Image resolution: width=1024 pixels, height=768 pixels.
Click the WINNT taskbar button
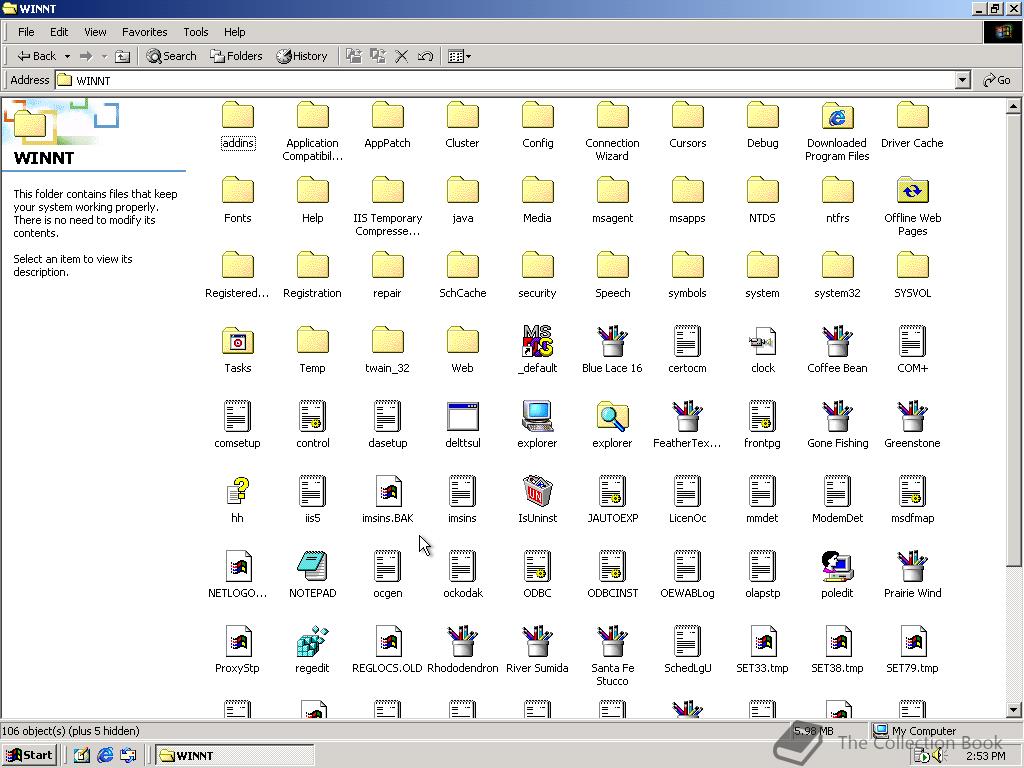234,756
